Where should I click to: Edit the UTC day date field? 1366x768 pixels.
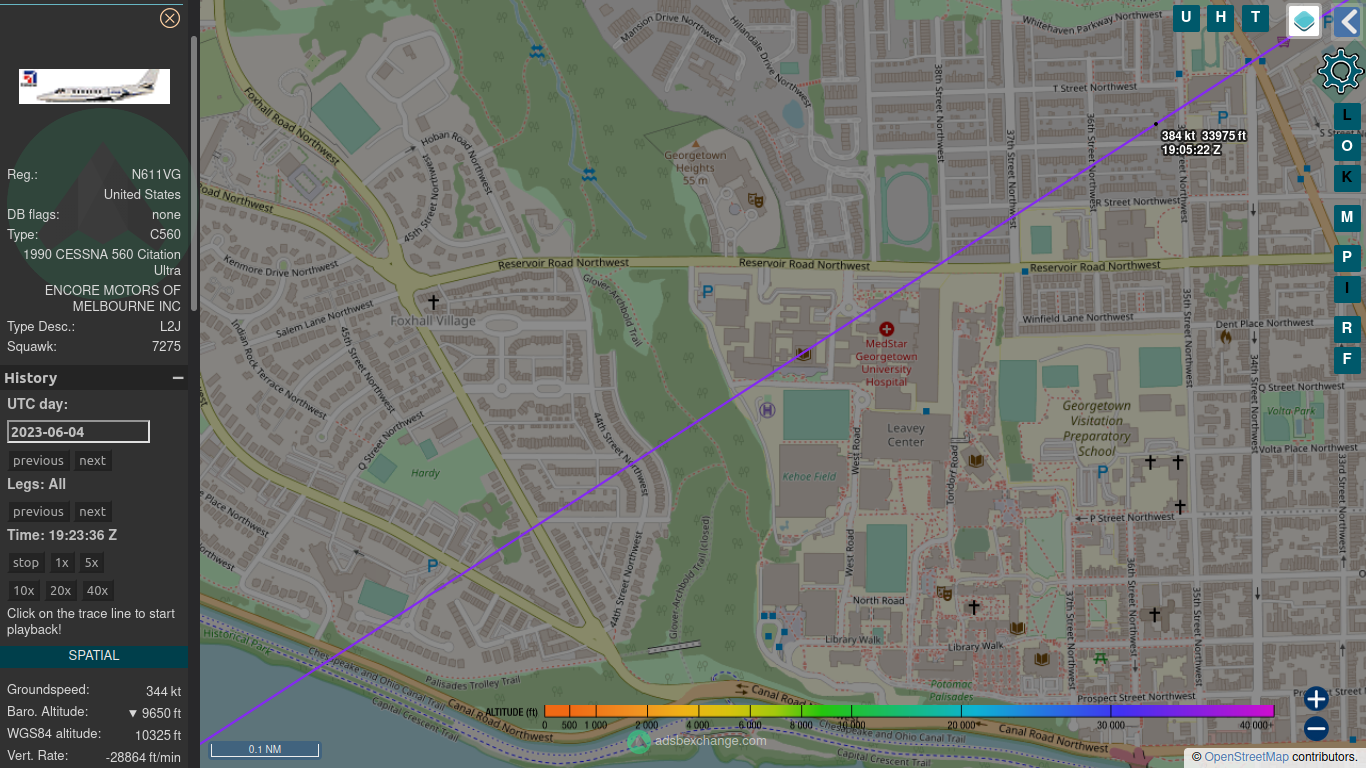click(78, 432)
